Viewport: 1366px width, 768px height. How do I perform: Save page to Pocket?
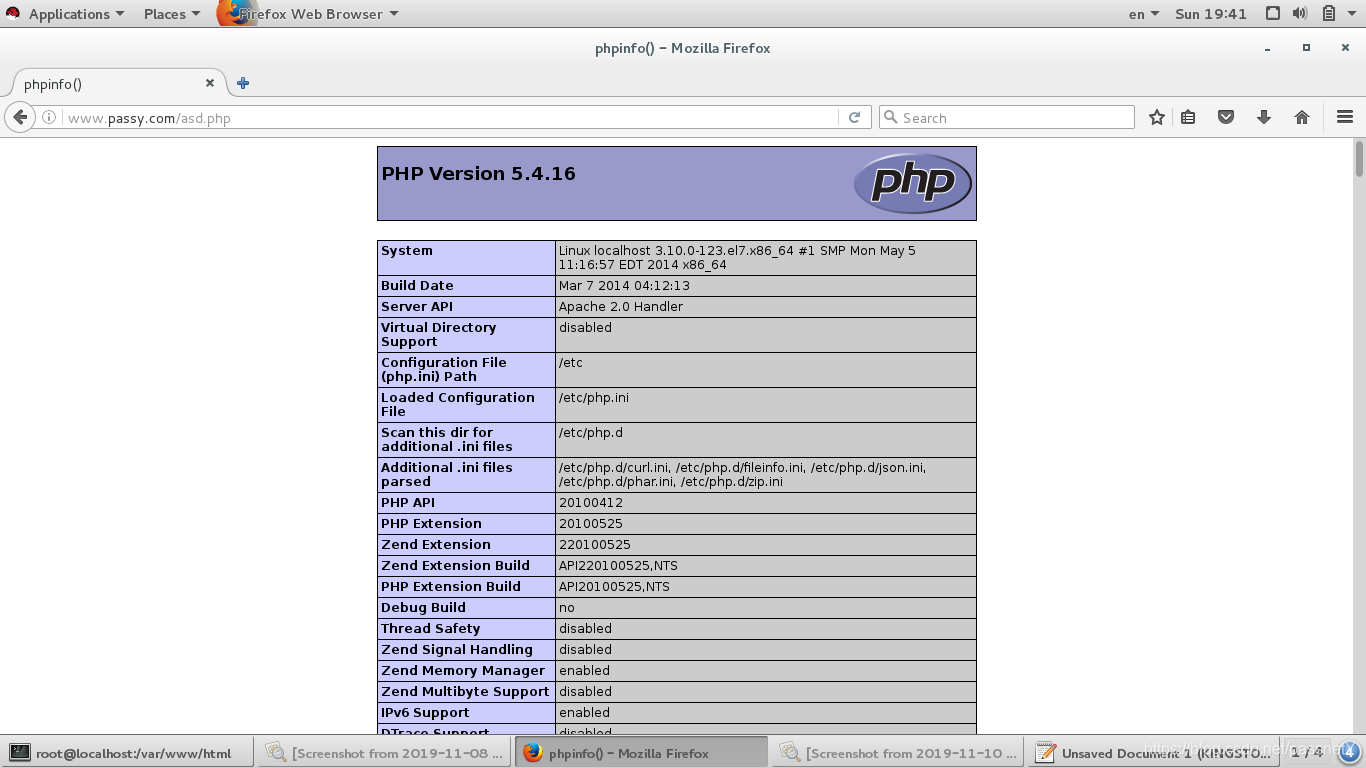(1226, 117)
